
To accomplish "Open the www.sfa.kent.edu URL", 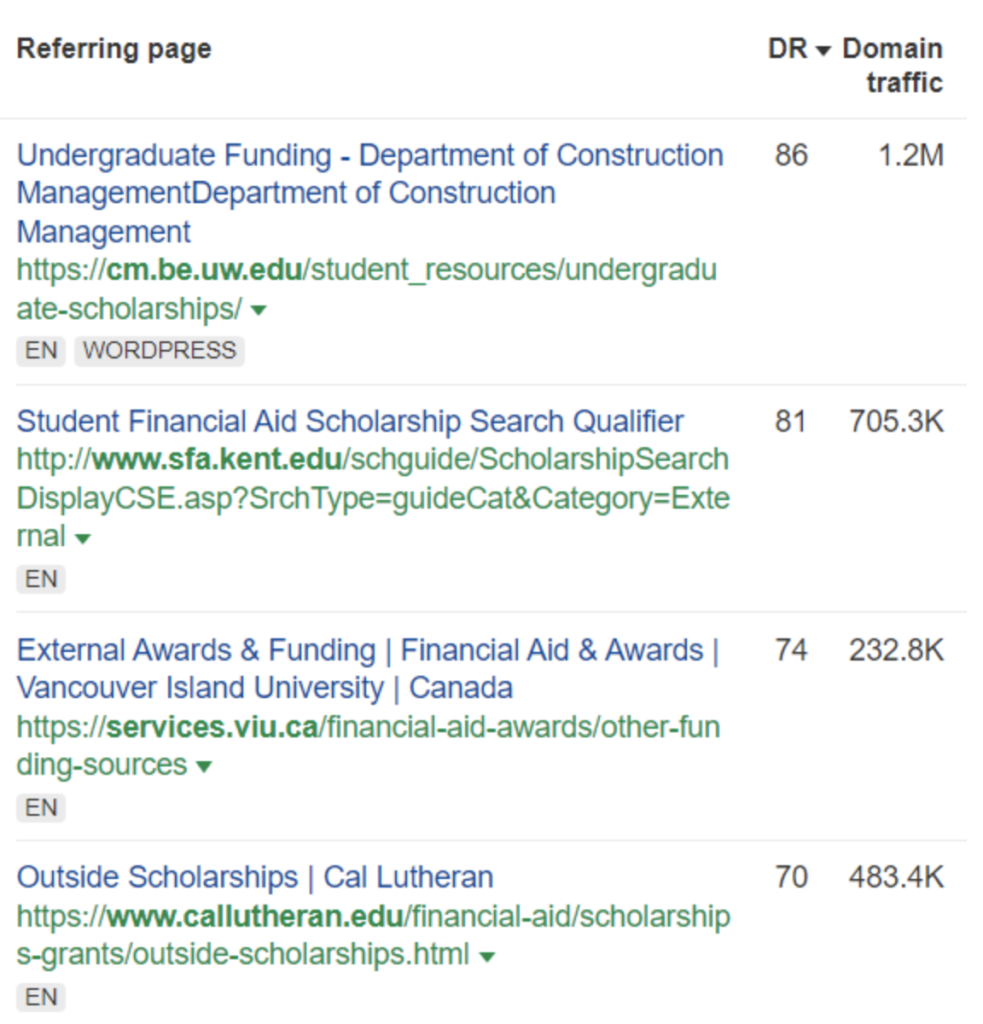I will 373,498.
